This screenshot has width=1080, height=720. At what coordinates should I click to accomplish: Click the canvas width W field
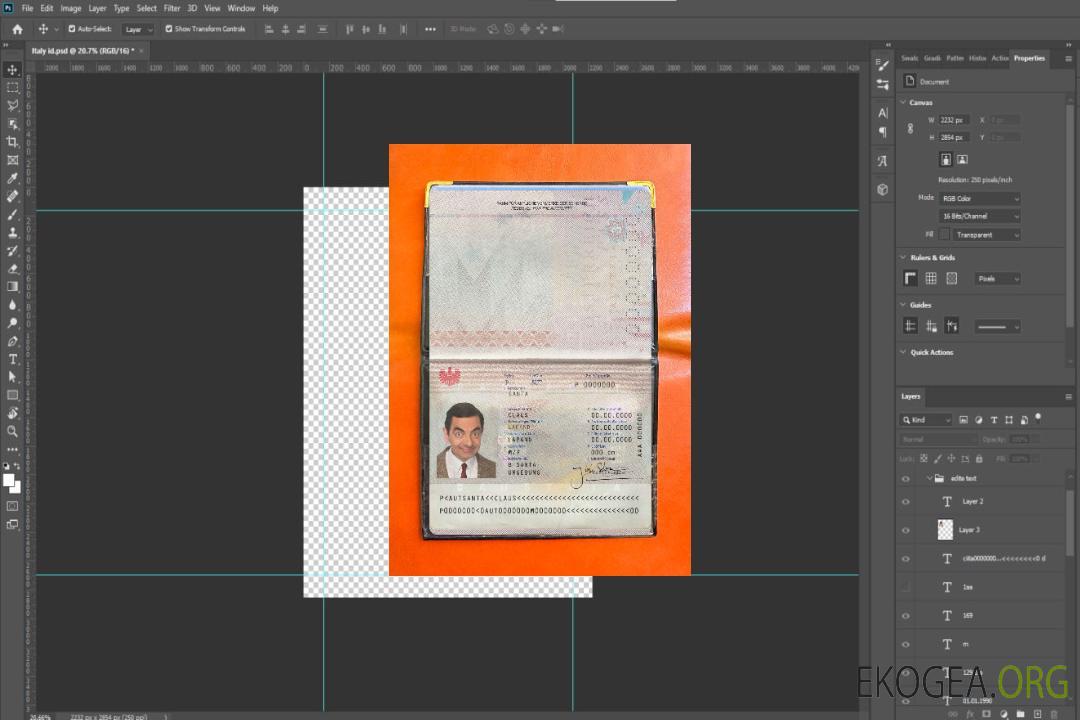pyautogui.click(x=954, y=120)
